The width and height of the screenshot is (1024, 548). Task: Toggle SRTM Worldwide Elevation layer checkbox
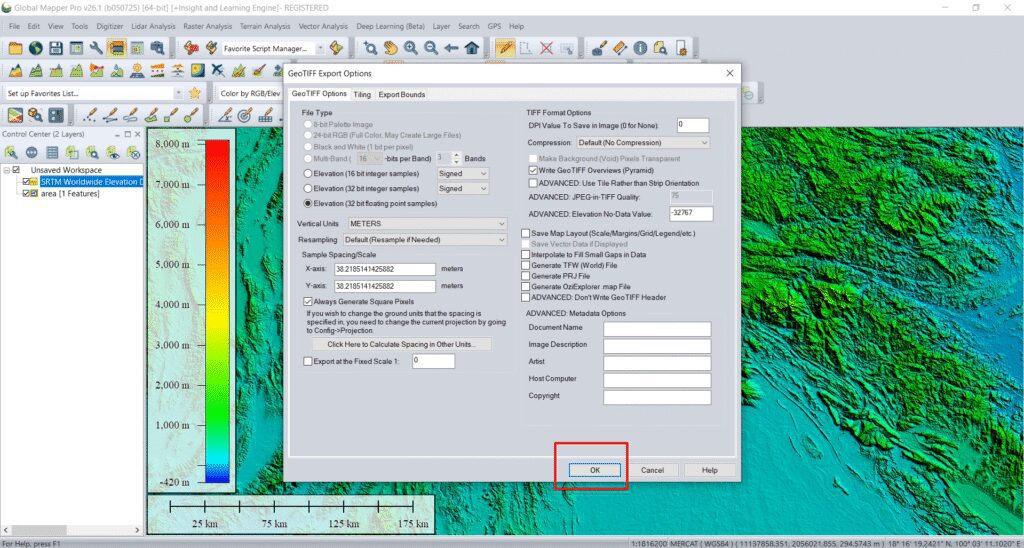(26, 182)
